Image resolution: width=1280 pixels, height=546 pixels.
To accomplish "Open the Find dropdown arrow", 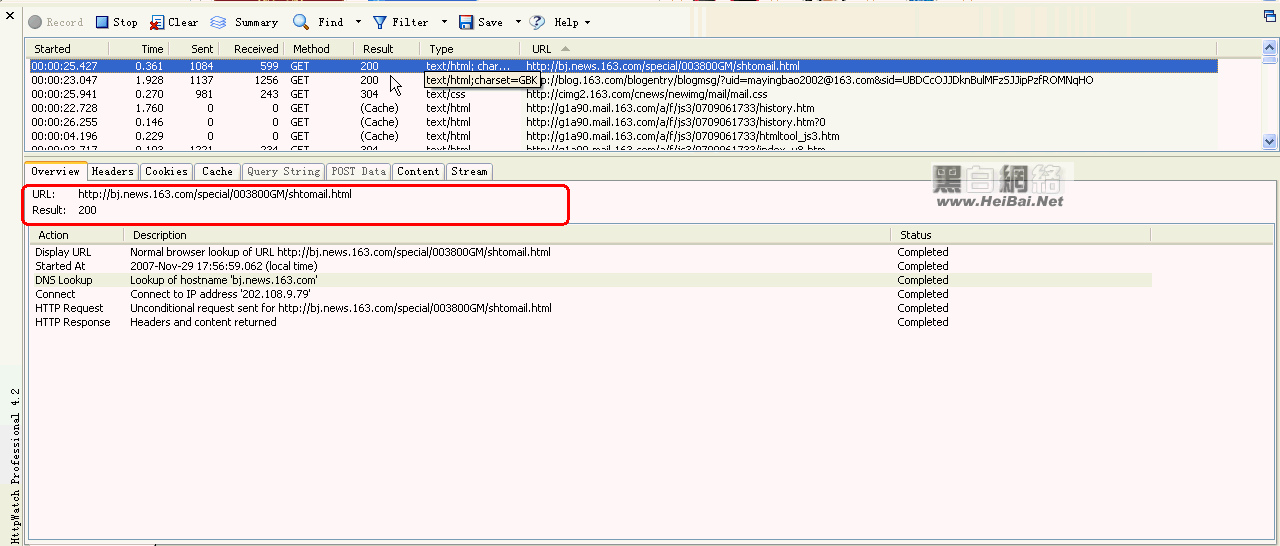I will tap(358, 22).
